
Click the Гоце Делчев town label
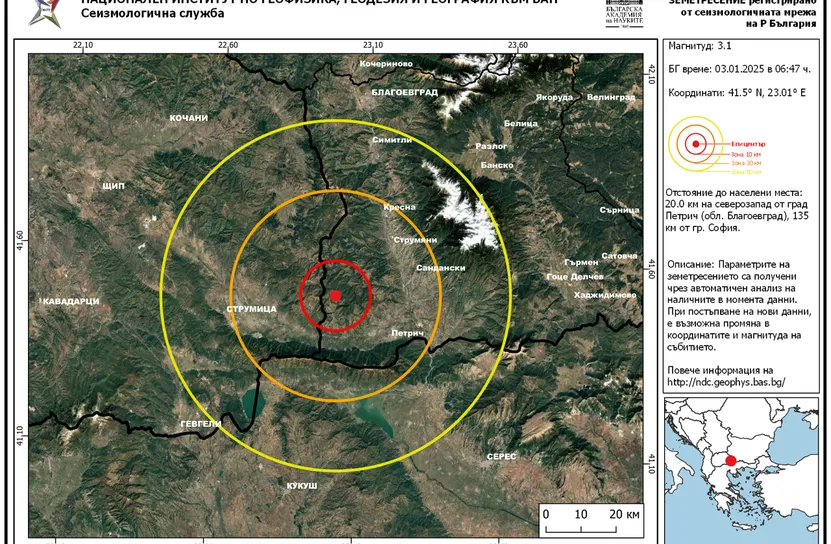tap(575, 276)
